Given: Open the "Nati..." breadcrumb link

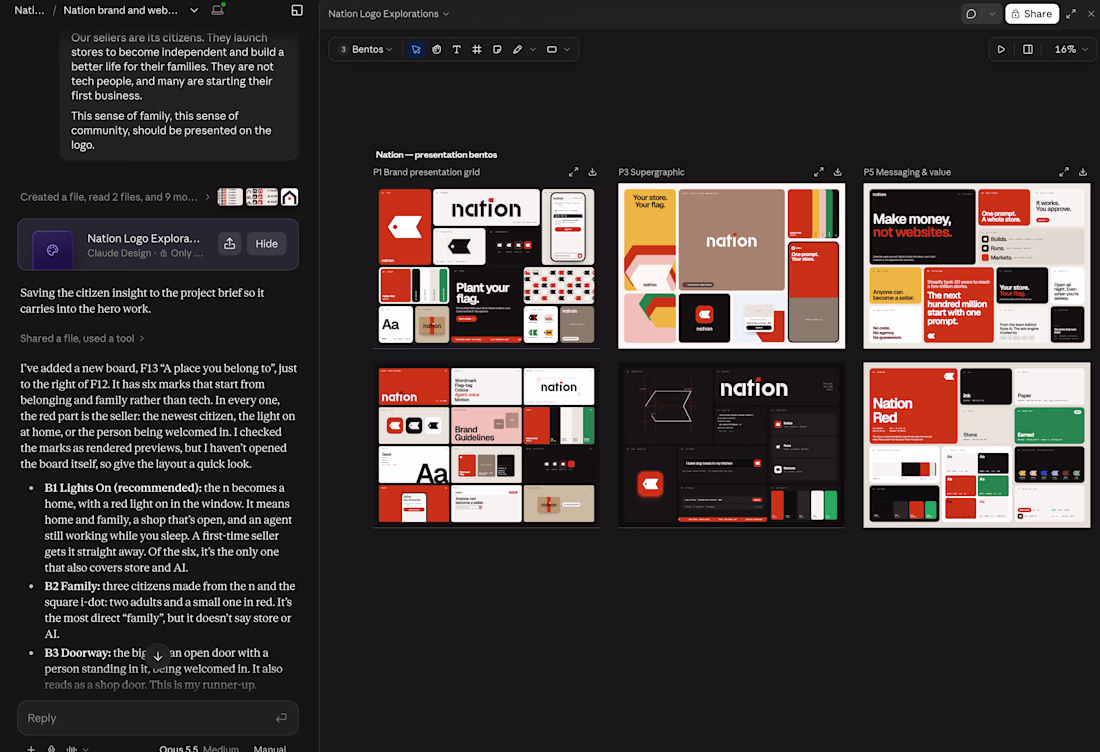Looking at the screenshot, I should pos(29,10).
